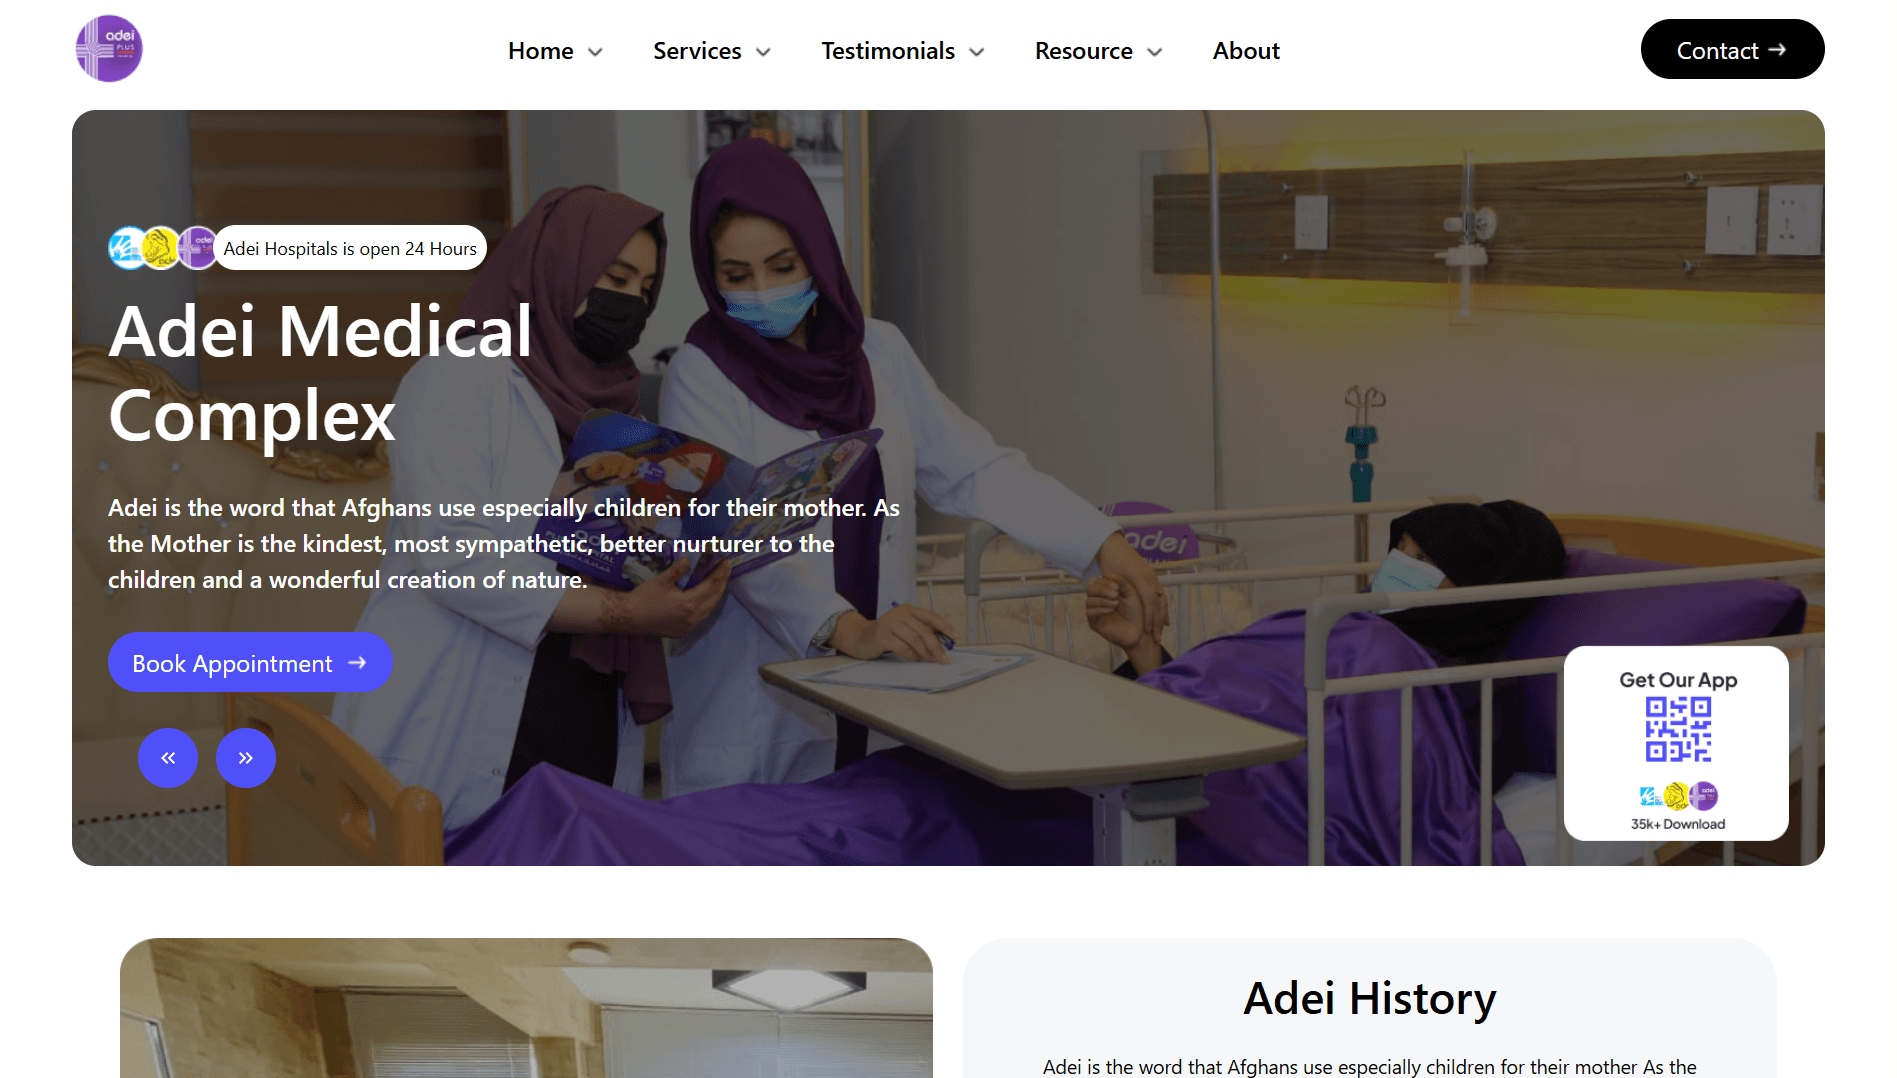This screenshot has height=1078, width=1897.
Task: Click the Adei Hospitals open 24 Hours badge
Action: (x=350, y=248)
